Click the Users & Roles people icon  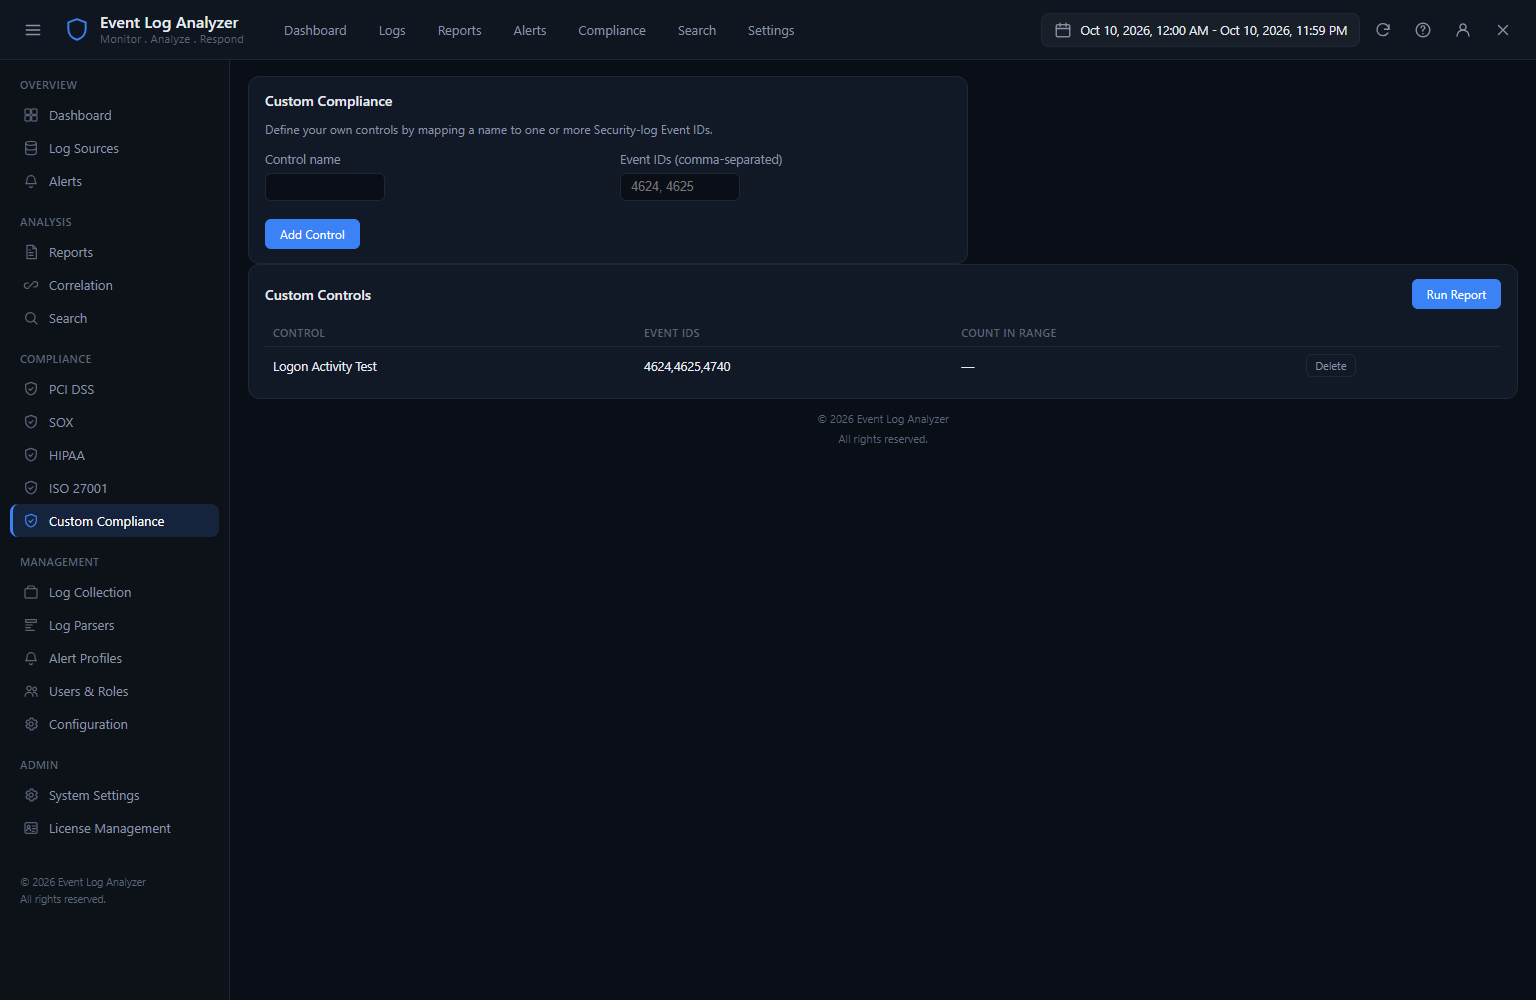click(31, 691)
